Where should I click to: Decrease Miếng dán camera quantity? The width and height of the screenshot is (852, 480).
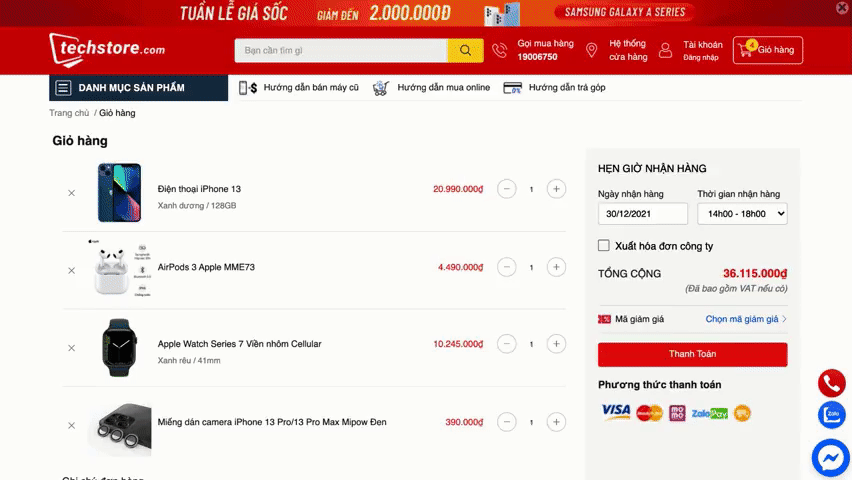pyautogui.click(x=506, y=422)
